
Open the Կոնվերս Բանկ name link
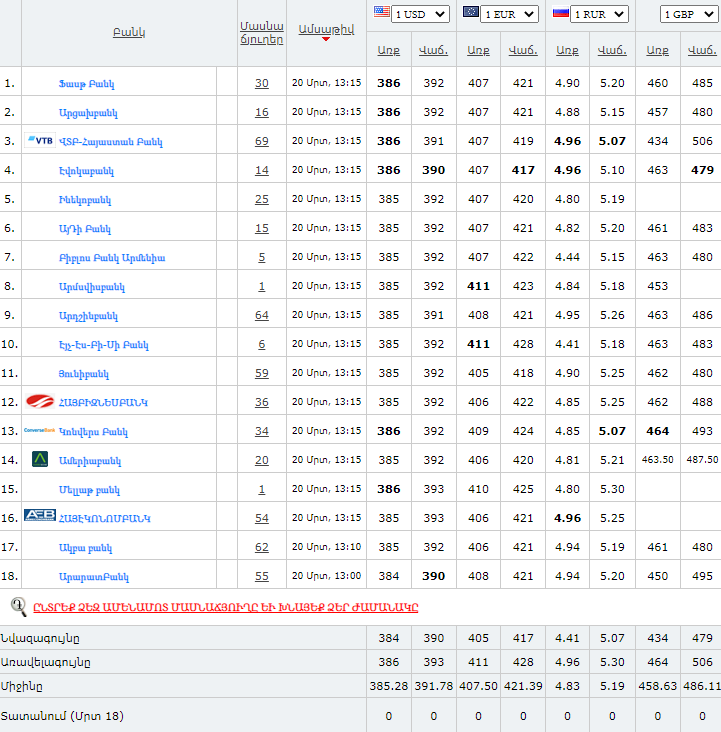93,432
